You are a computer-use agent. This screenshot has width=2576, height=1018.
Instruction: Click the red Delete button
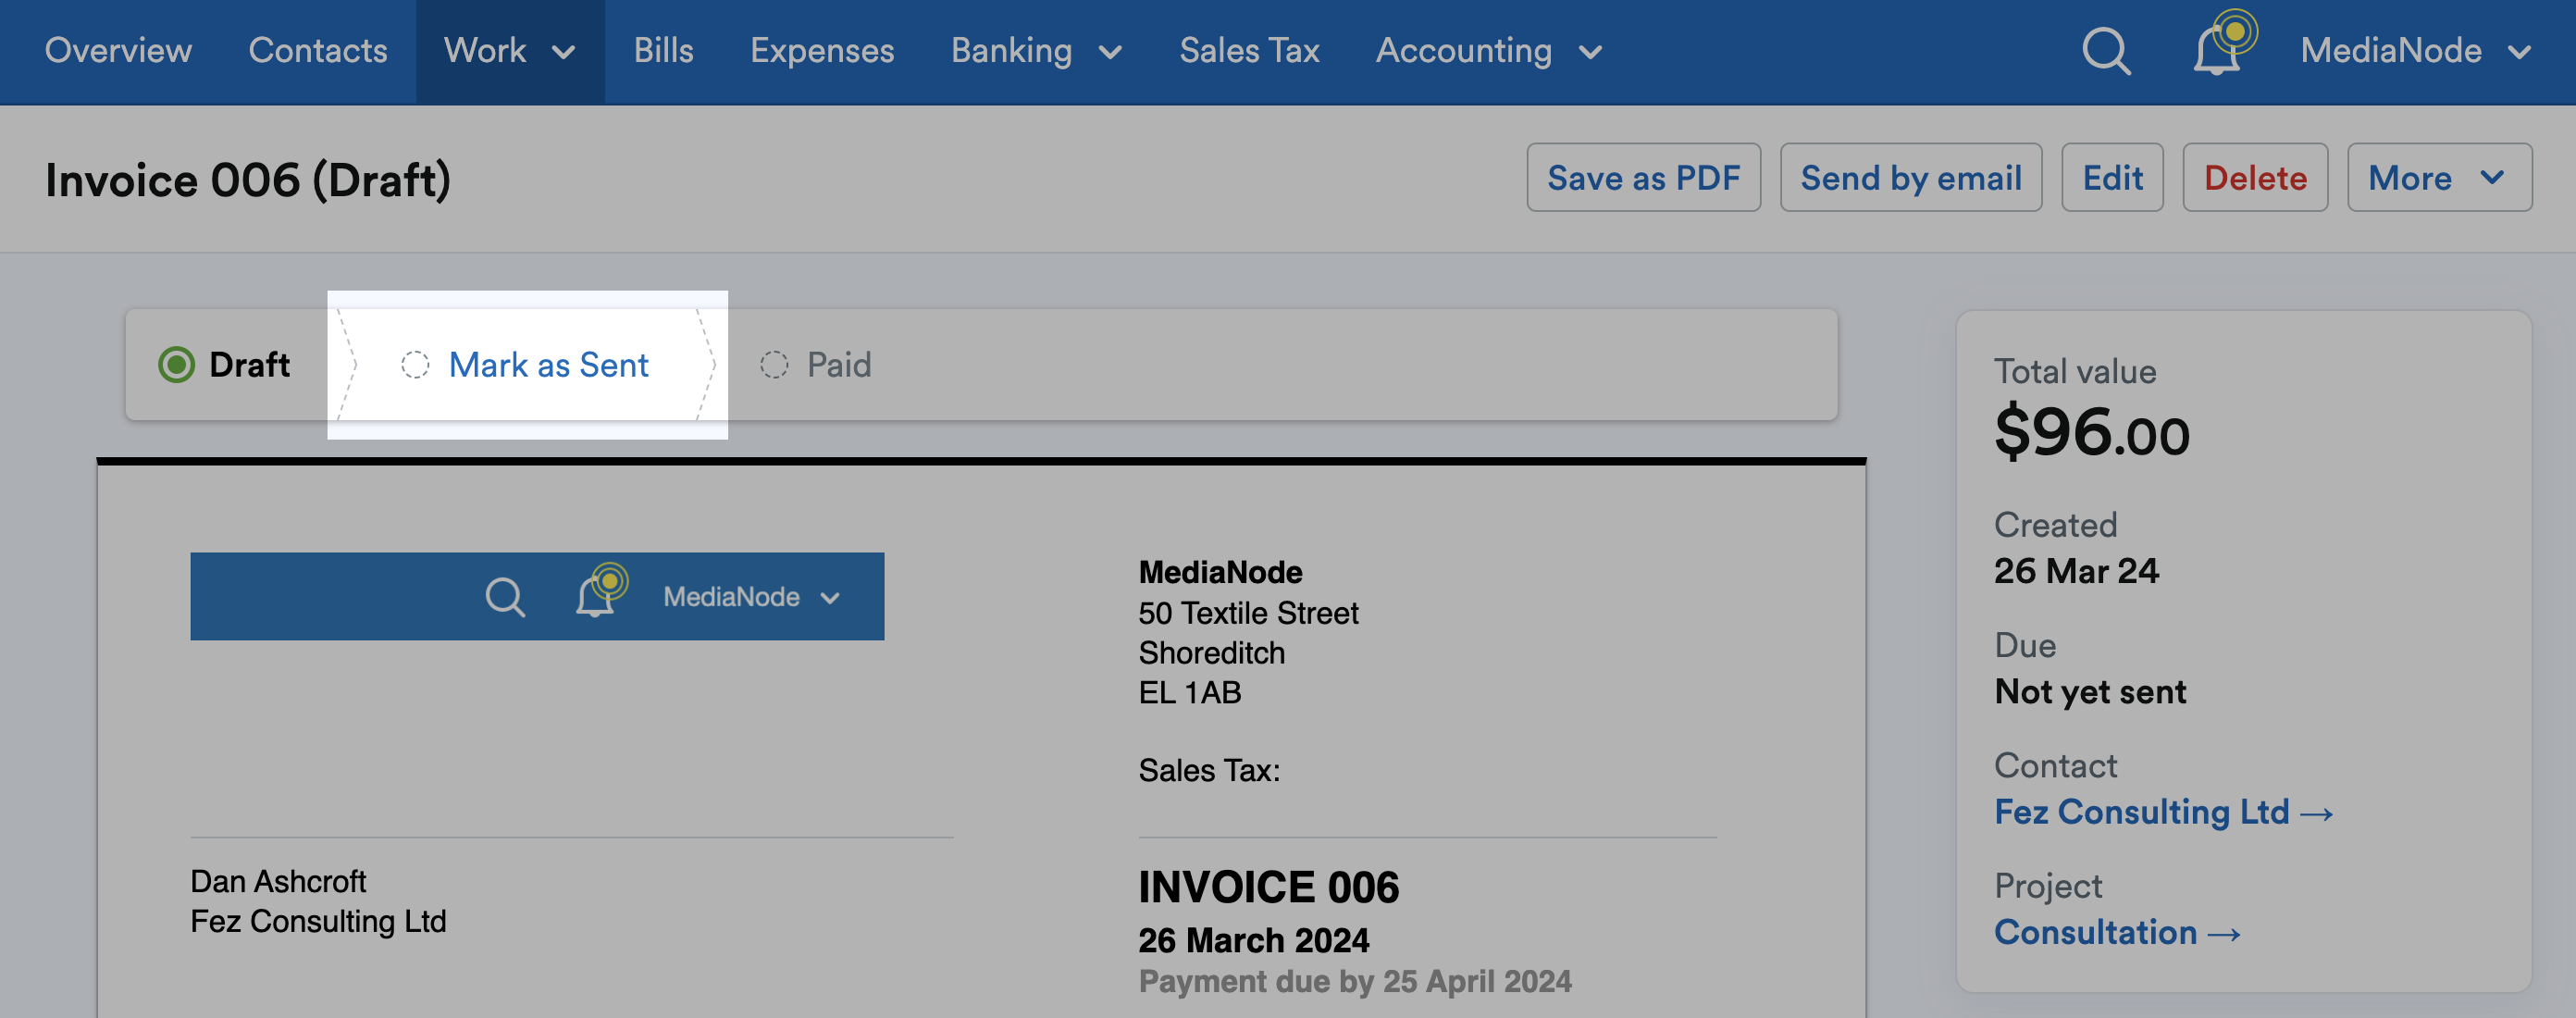[x=2254, y=178]
